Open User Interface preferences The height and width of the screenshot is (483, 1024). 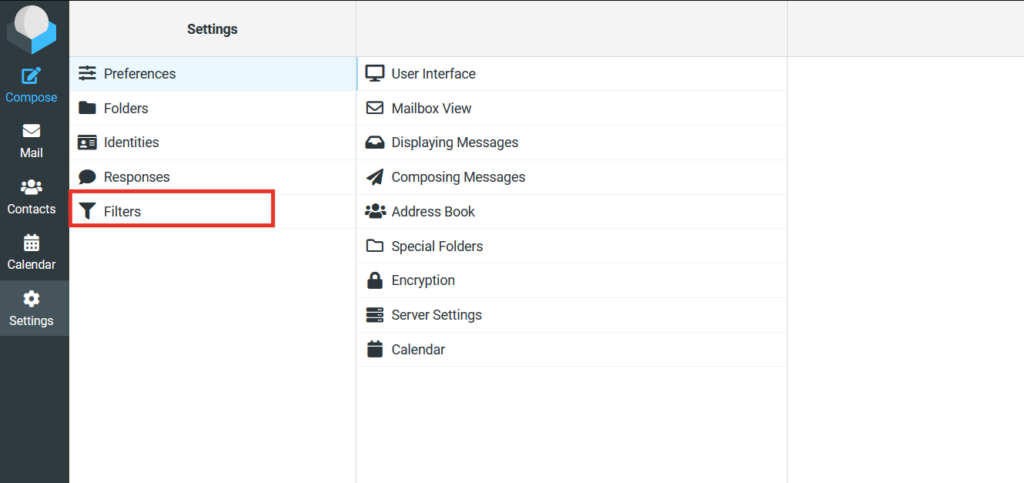click(x=572, y=74)
